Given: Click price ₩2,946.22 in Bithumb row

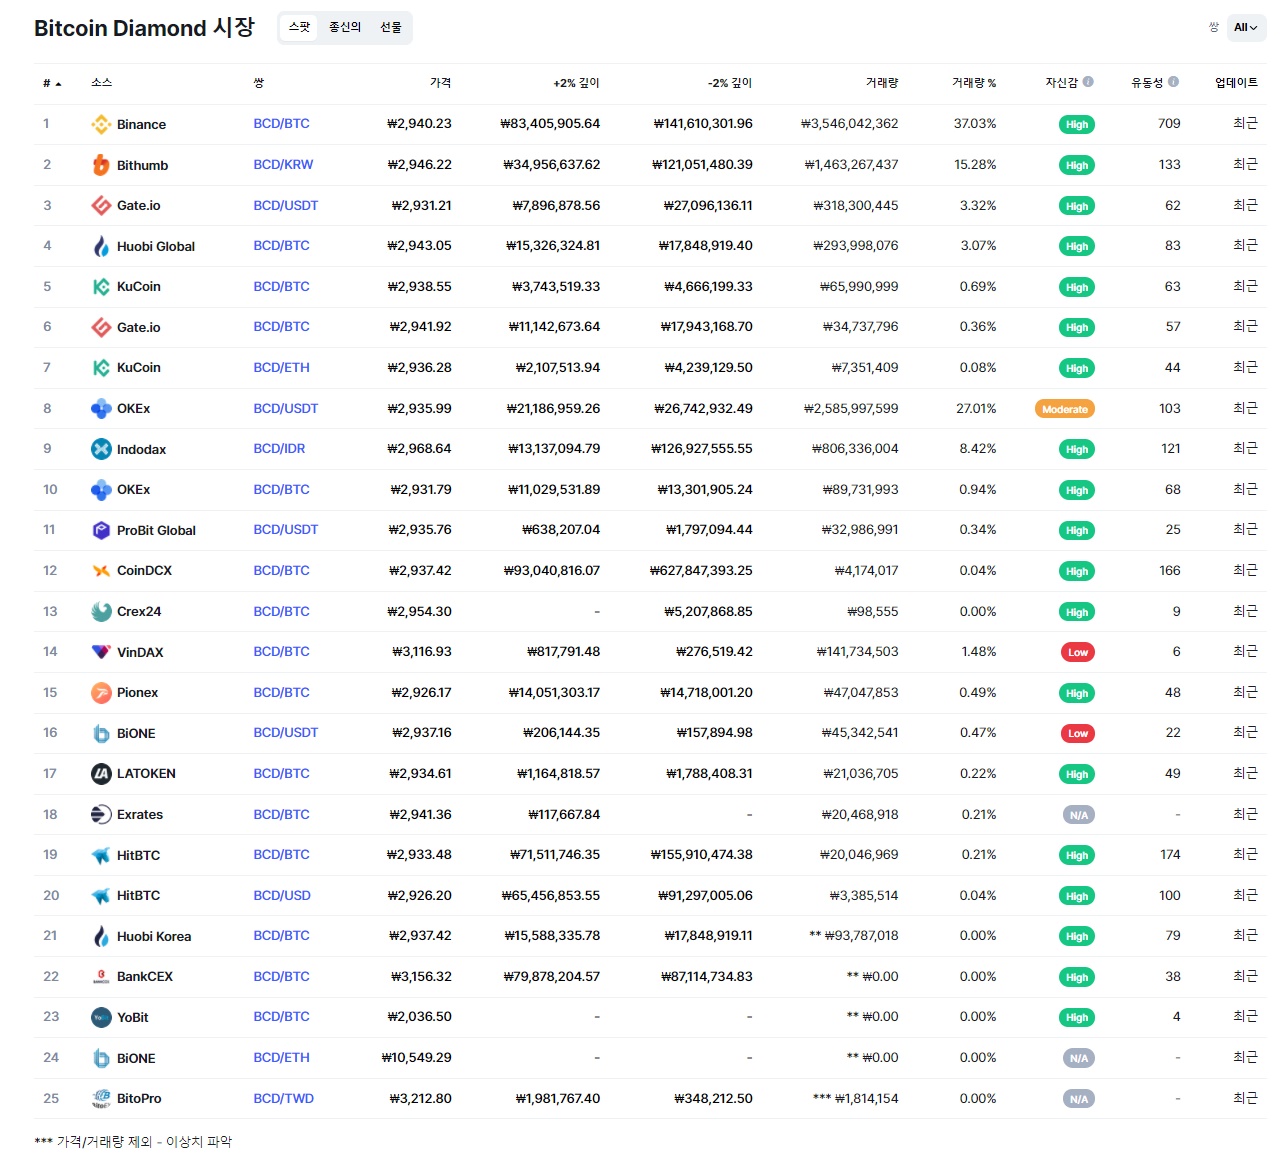Looking at the screenshot, I should point(420,165).
